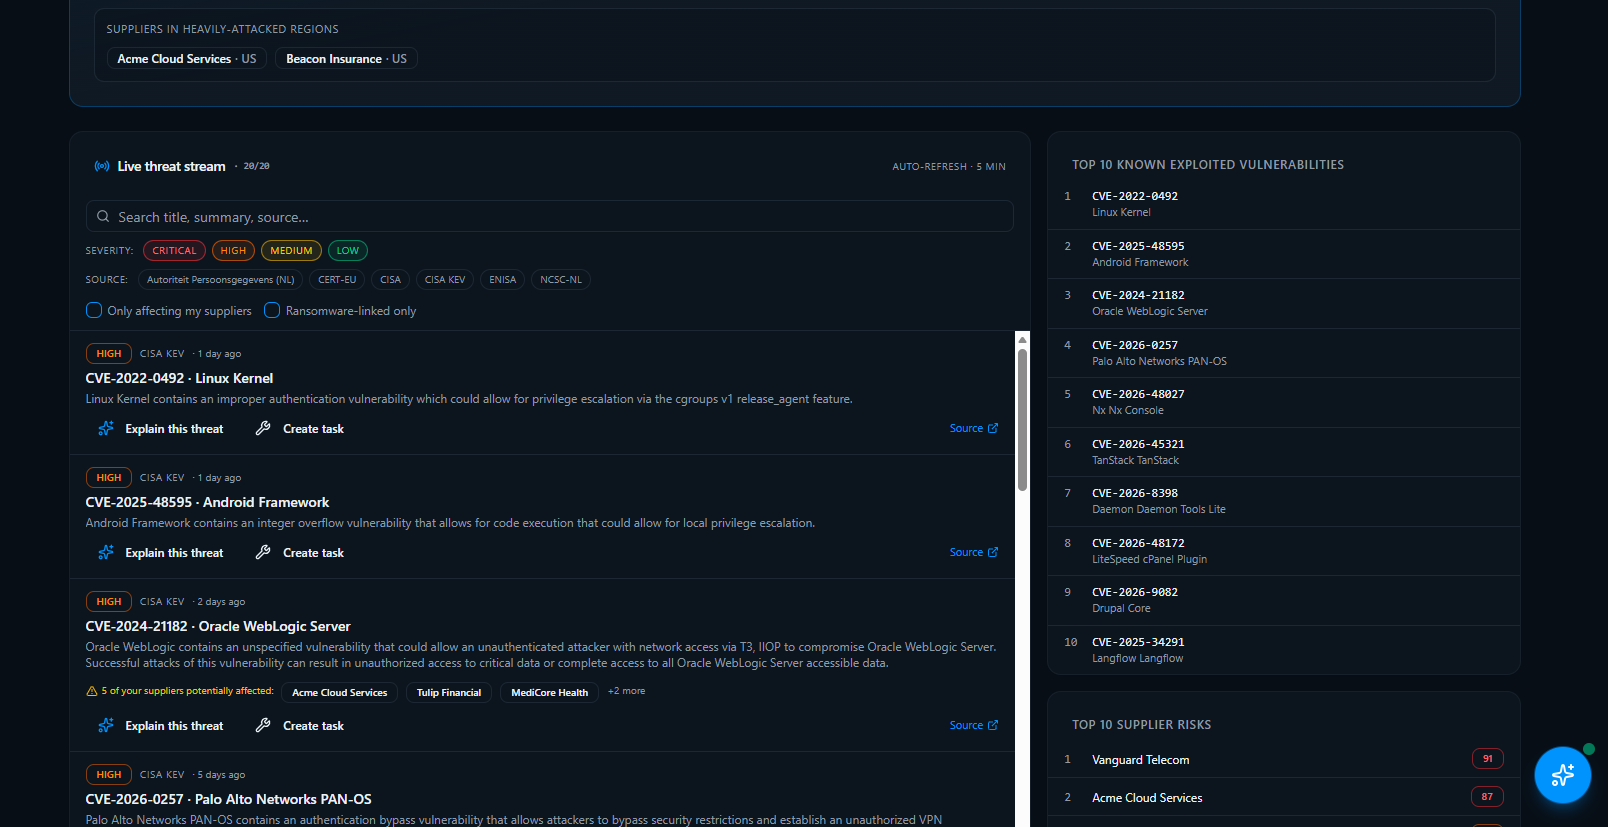Open external link icon for CVE-2022-0492 source

pyautogui.click(x=993, y=428)
